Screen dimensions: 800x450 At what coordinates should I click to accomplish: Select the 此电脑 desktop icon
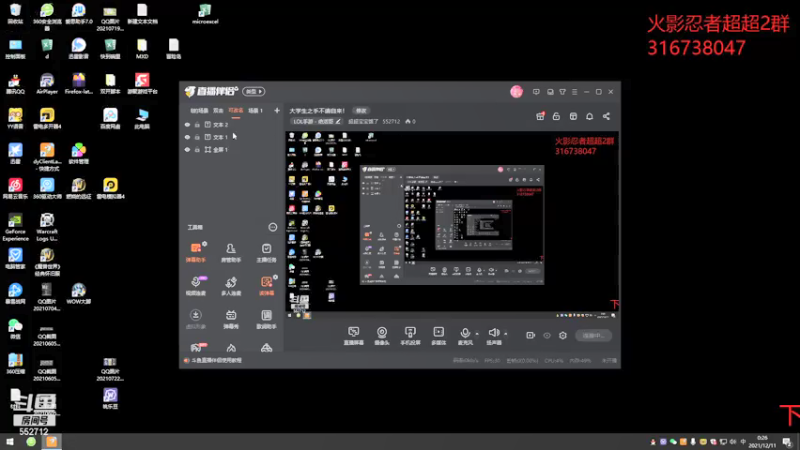pyautogui.click(x=142, y=118)
